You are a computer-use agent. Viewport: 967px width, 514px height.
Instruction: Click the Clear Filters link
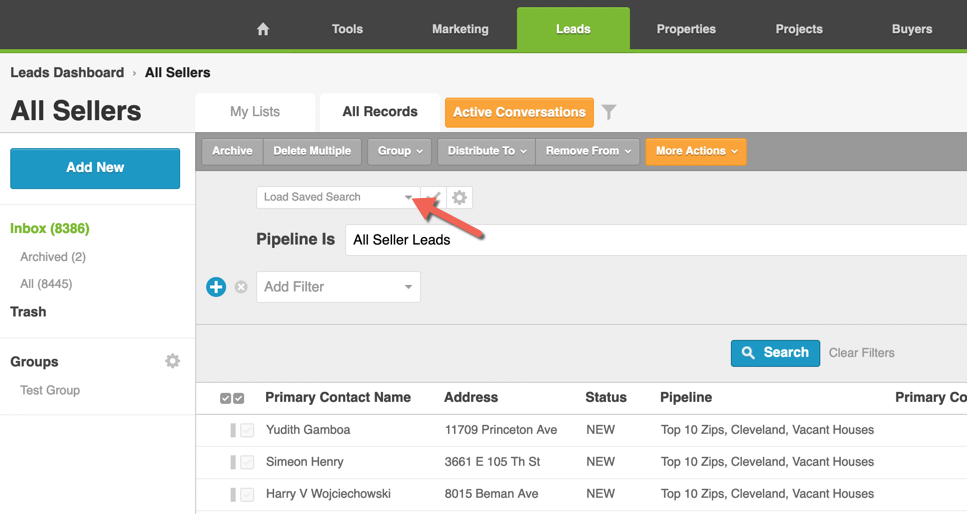(861, 353)
